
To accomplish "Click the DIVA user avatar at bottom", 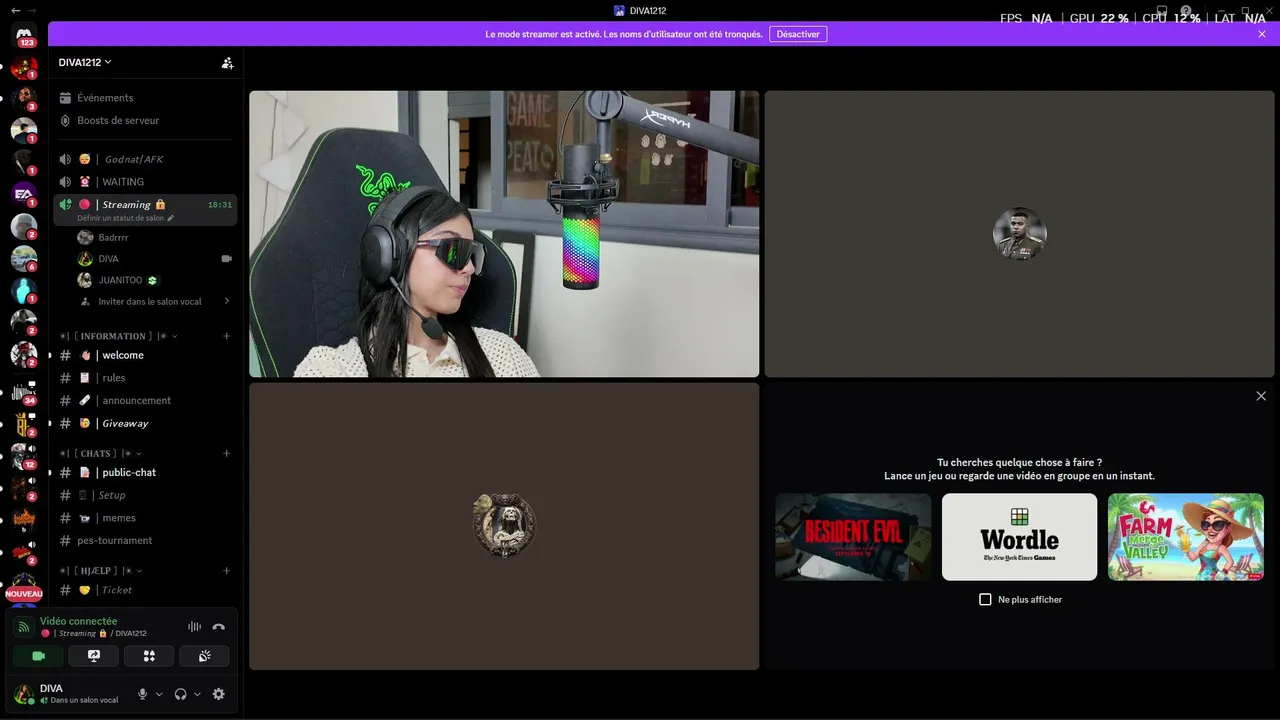I will coord(24,694).
